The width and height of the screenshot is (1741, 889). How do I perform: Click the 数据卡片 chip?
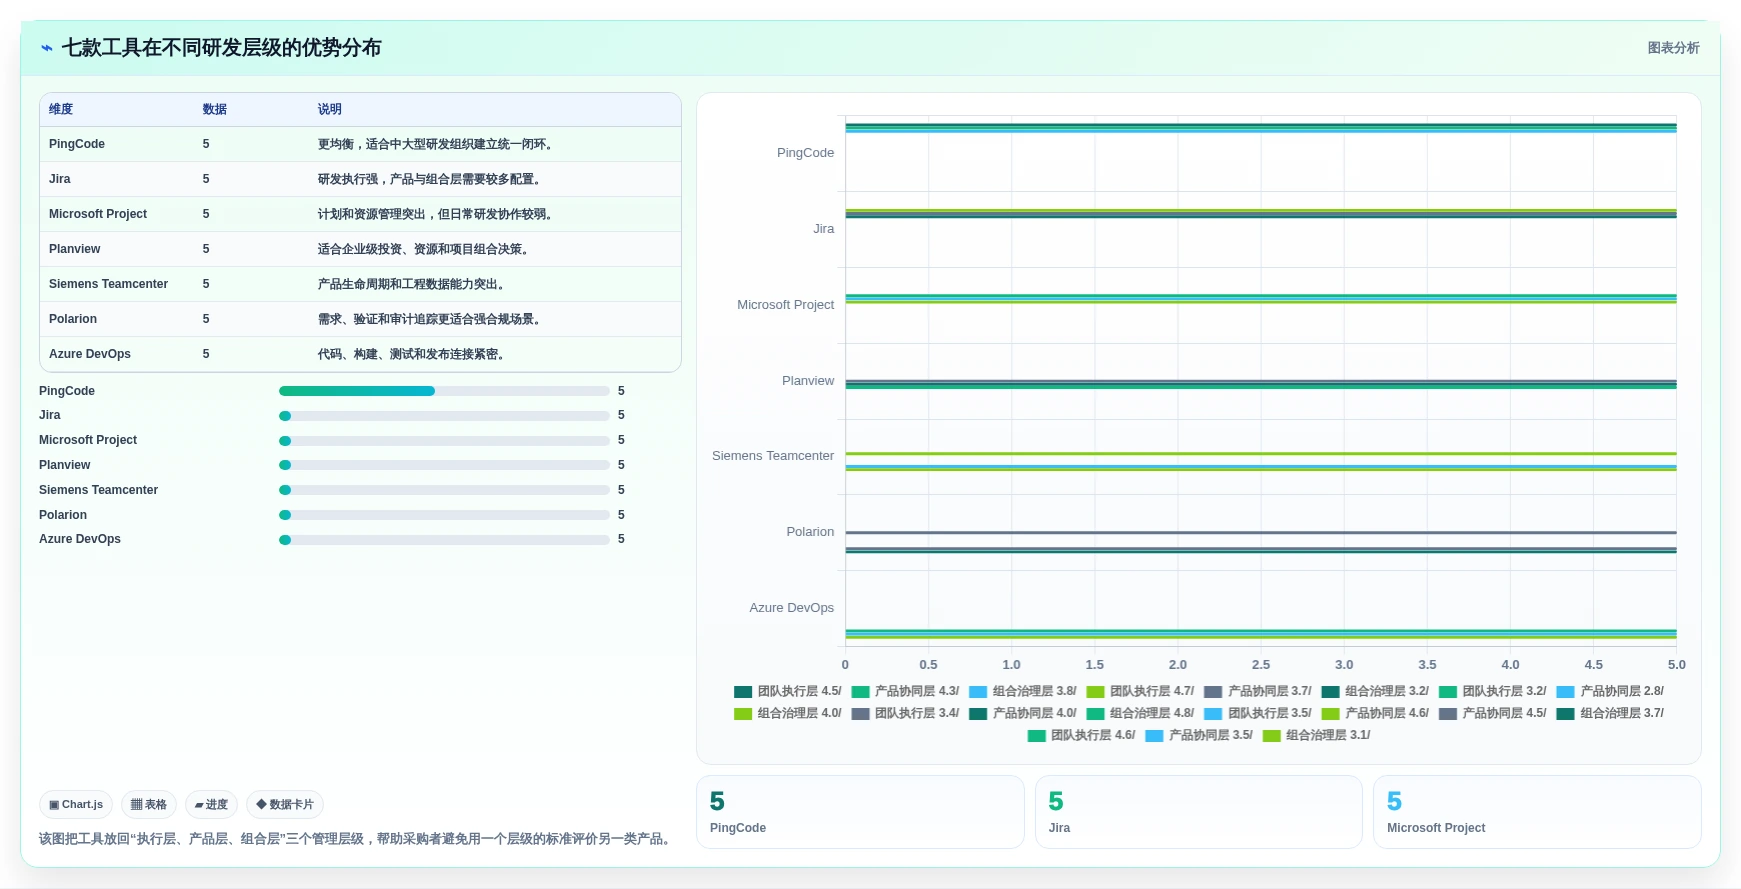[x=285, y=804]
